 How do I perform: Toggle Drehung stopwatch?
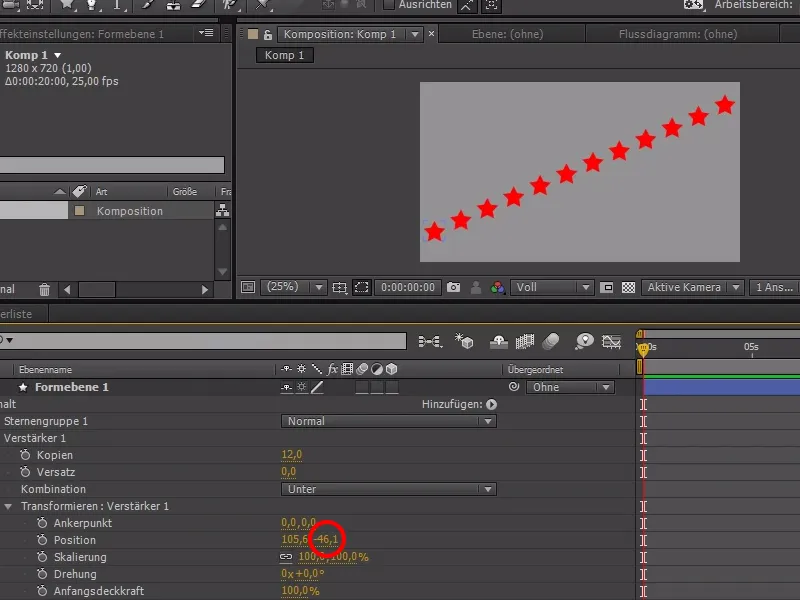42,573
